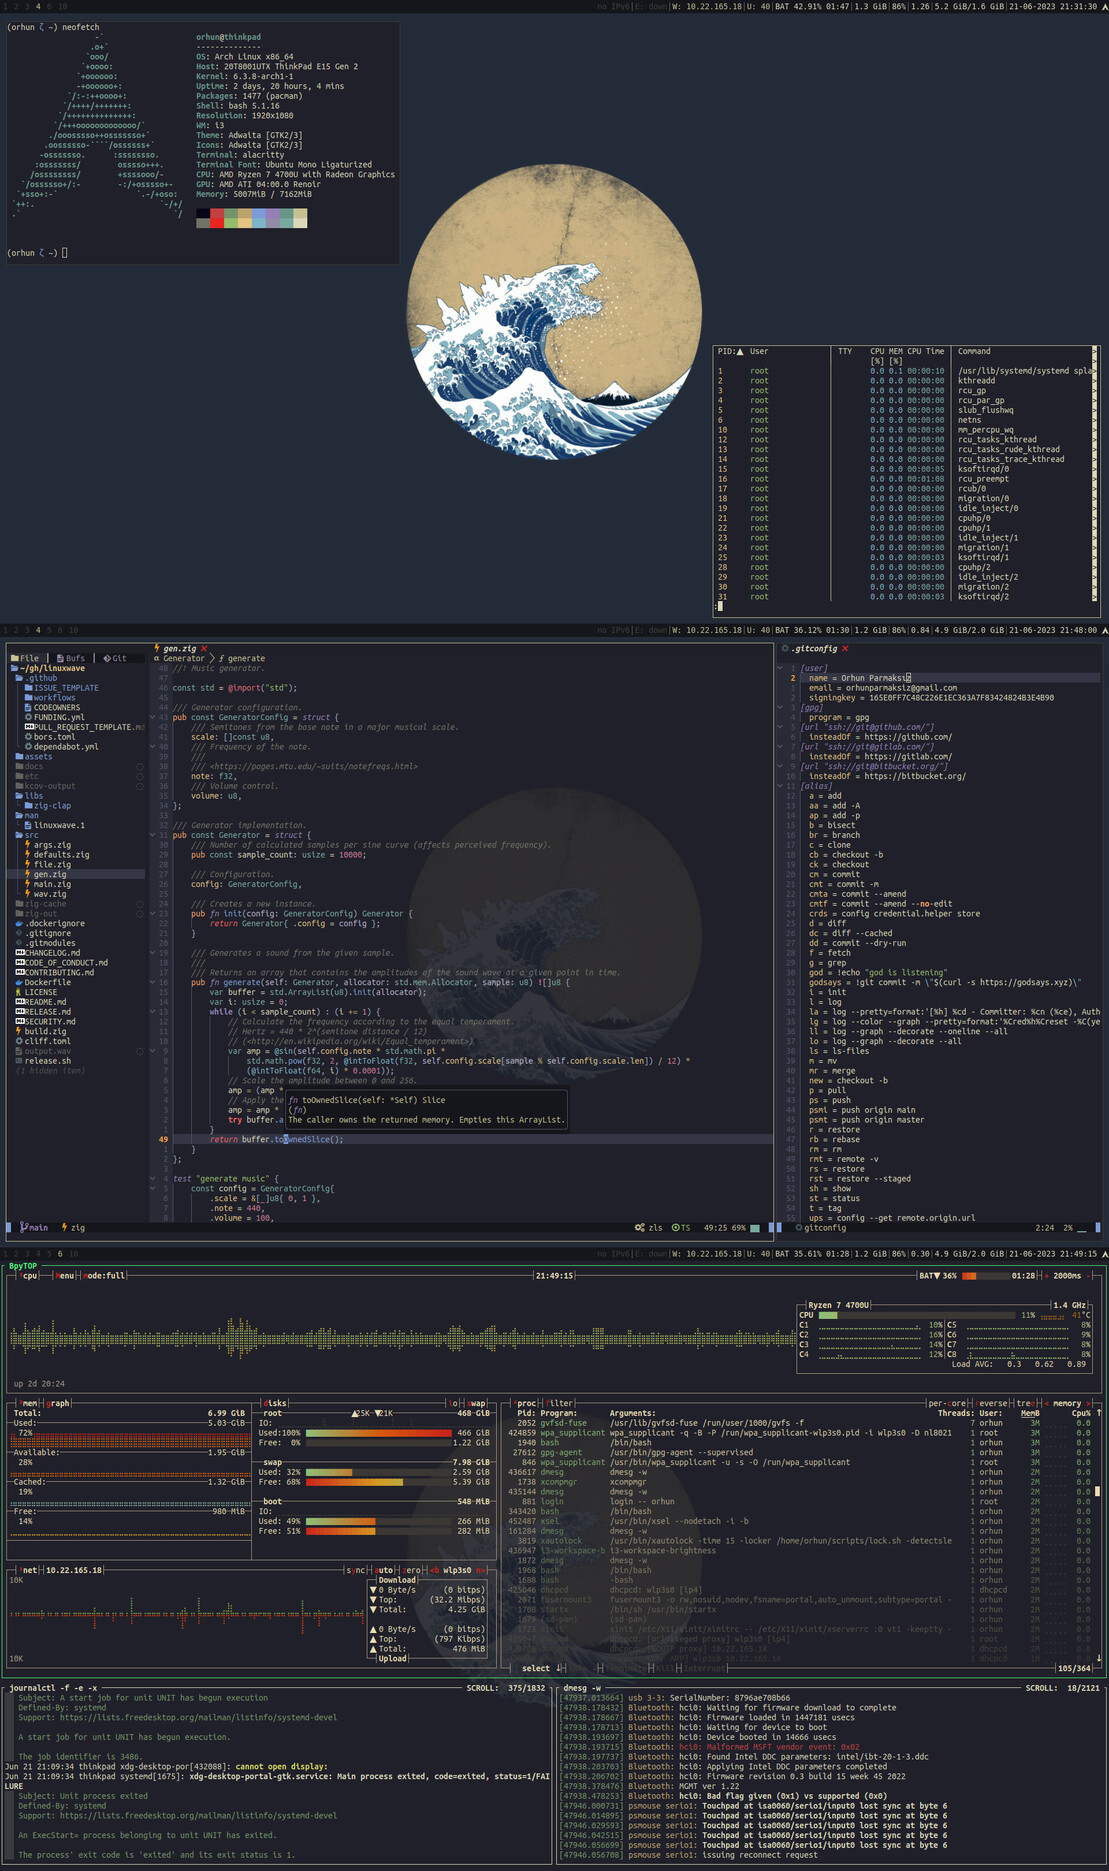Expand the kcov-output folder
Viewport: 1109px width, 1871px height.
click(45, 786)
